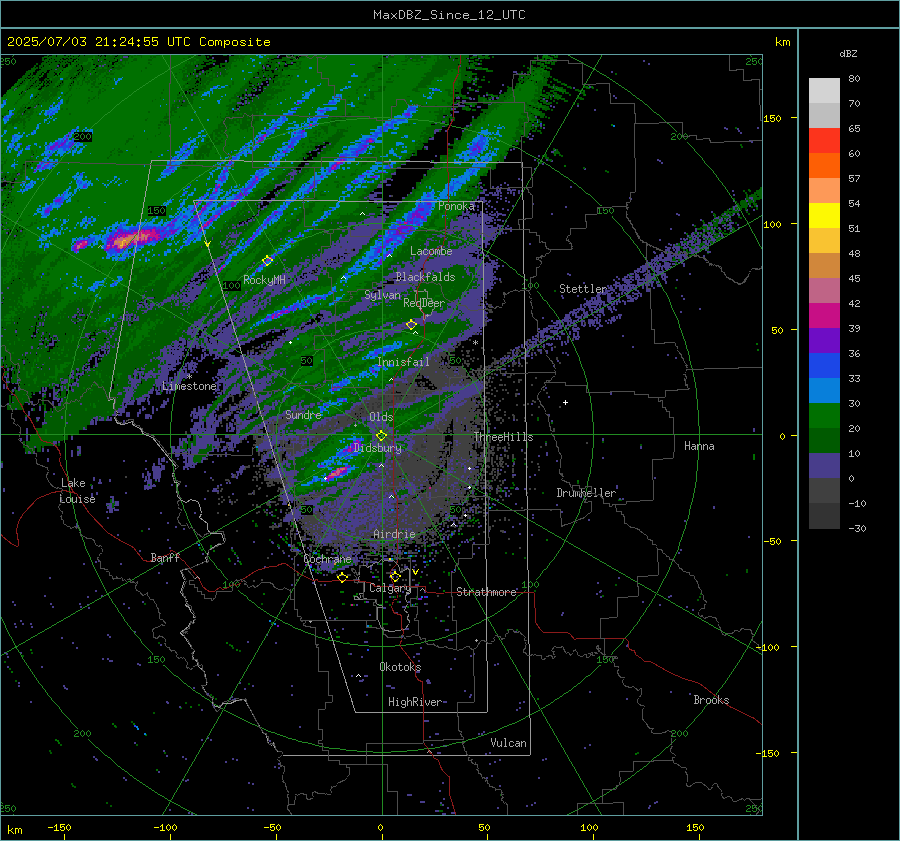
Task: Click the yellow diamond marker under Cochrane
Action: [343, 577]
